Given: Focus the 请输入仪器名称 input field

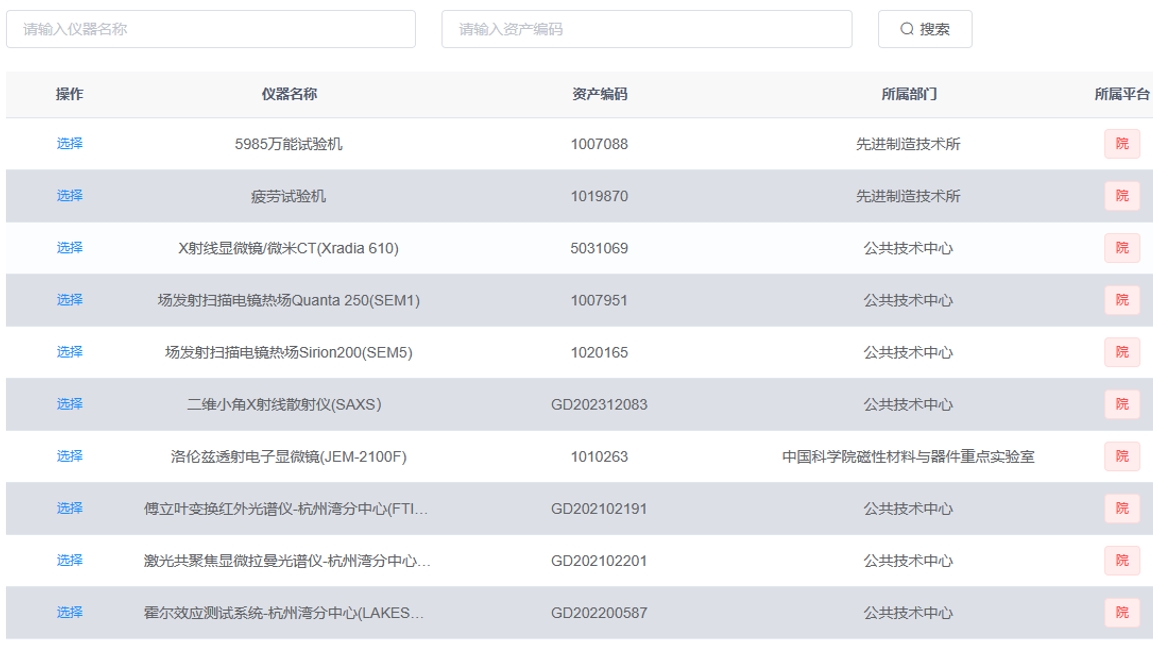Looking at the screenshot, I should (211, 29).
